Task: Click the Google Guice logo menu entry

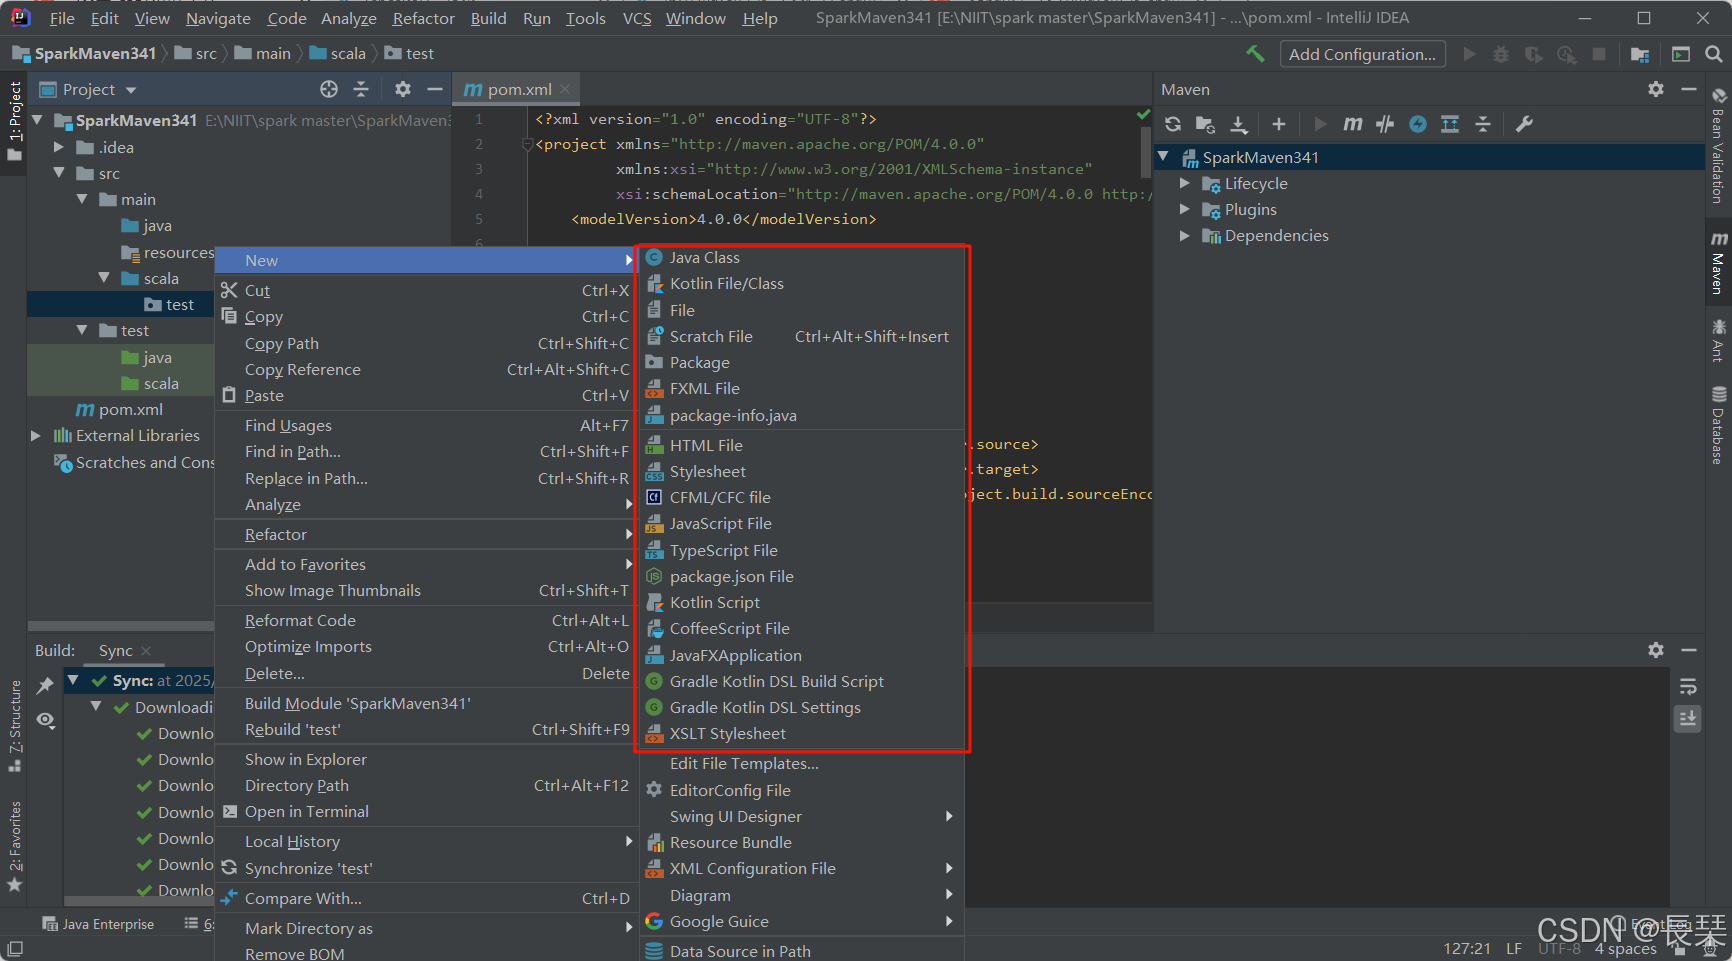Action: point(654,921)
